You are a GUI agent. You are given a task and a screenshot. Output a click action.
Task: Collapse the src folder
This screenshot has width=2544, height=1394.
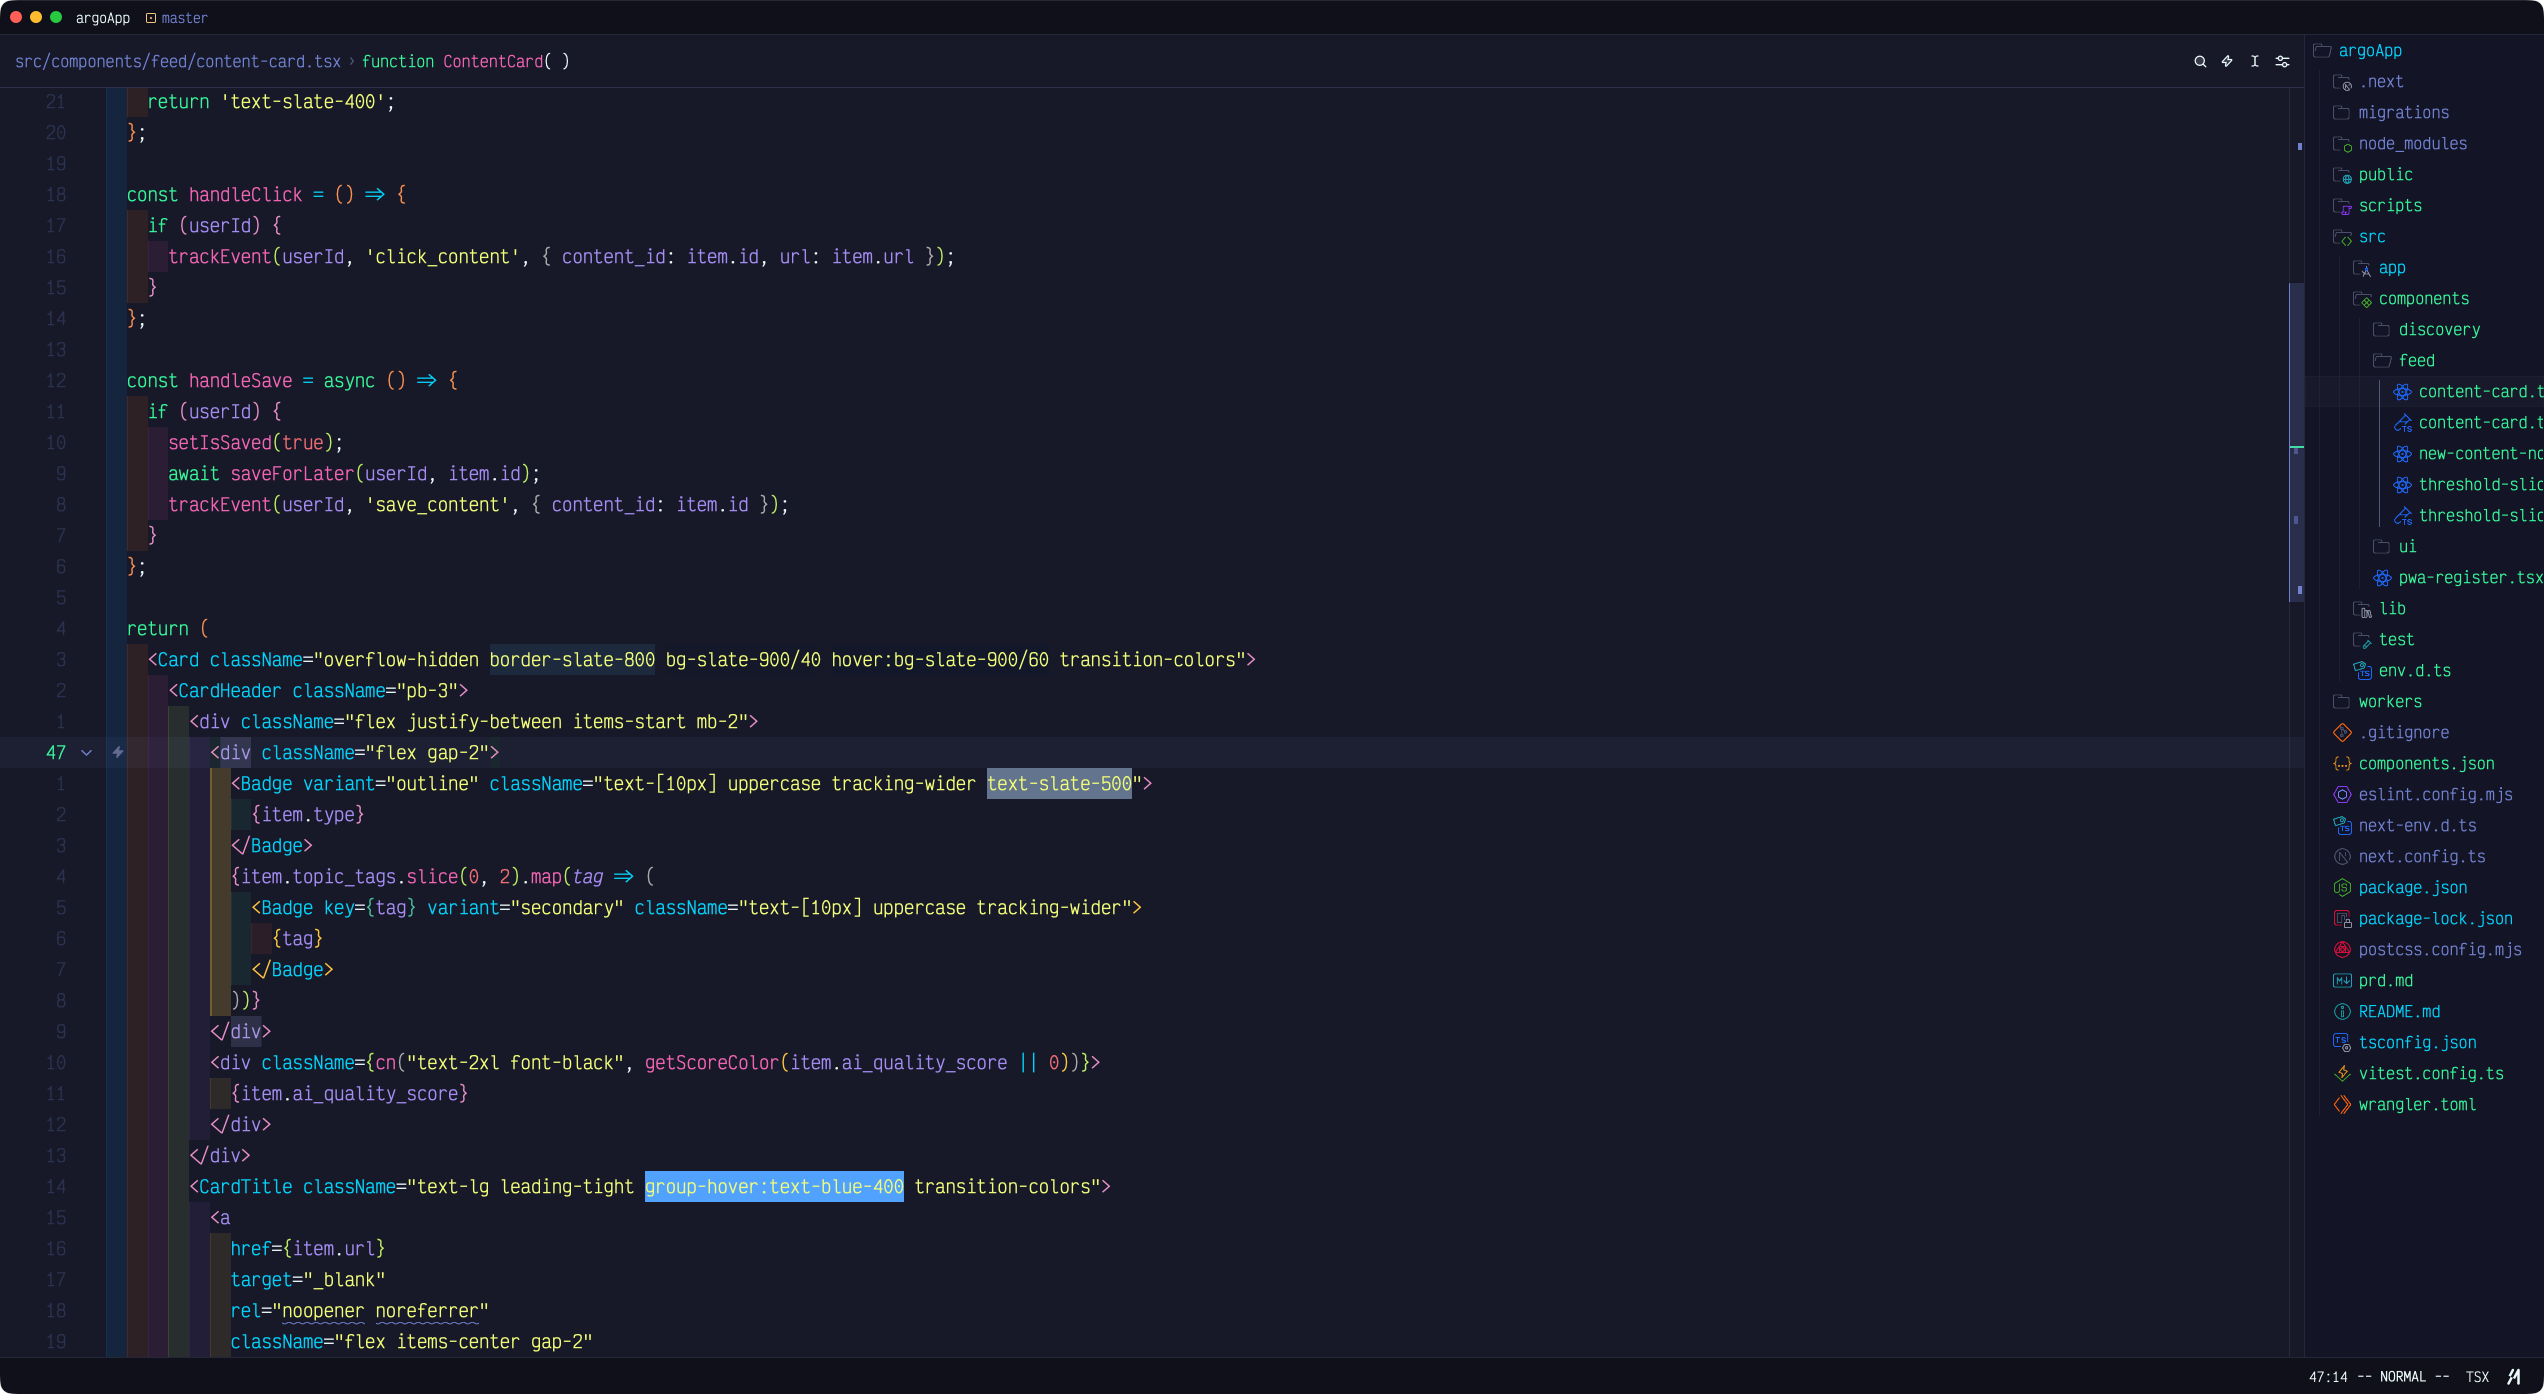point(2359,237)
